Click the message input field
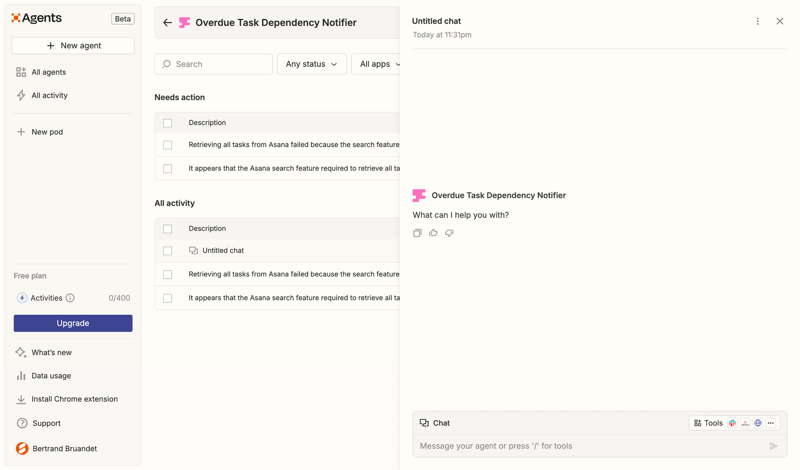 pos(592,446)
